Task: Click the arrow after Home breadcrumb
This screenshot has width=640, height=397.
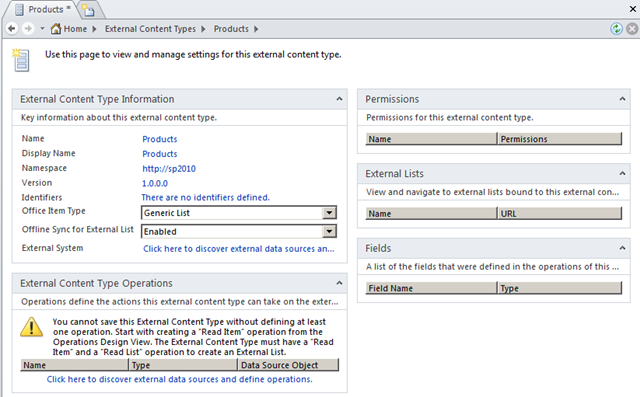Action: click(x=94, y=29)
